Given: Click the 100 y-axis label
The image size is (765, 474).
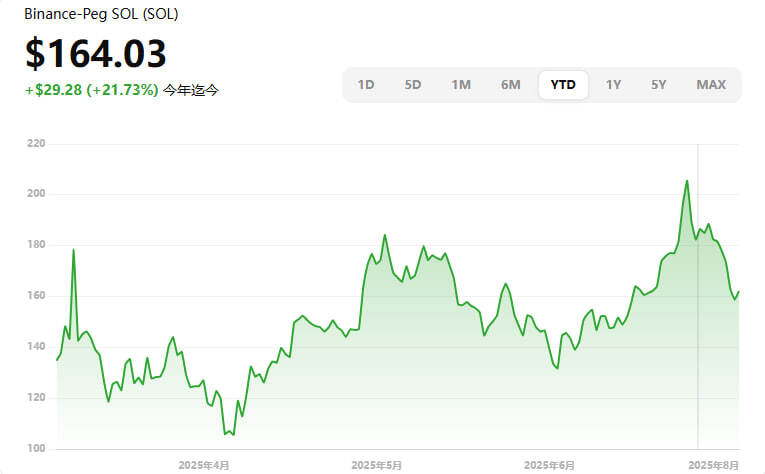Looking at the screenshot, I should [36, 448].
